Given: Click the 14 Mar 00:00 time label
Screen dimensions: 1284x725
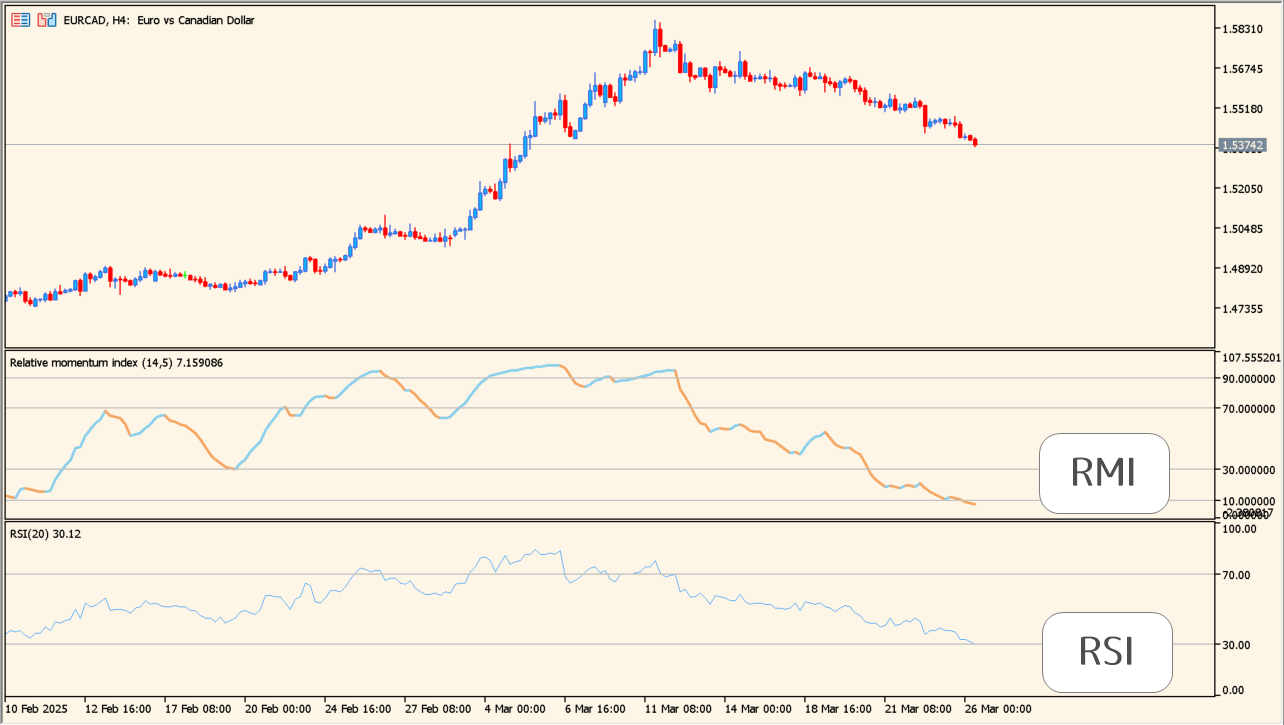Looking at the screenshot, I should 758,708.
